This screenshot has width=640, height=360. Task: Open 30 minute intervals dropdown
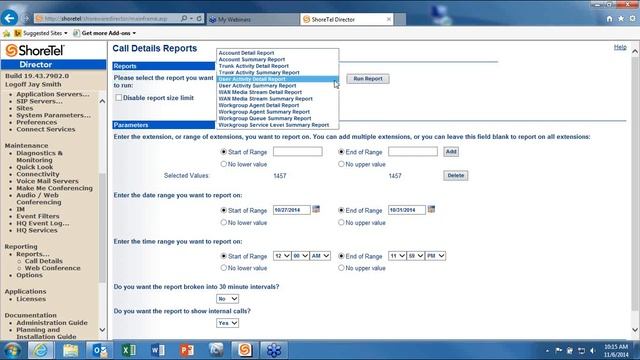[x=227, y=299]
